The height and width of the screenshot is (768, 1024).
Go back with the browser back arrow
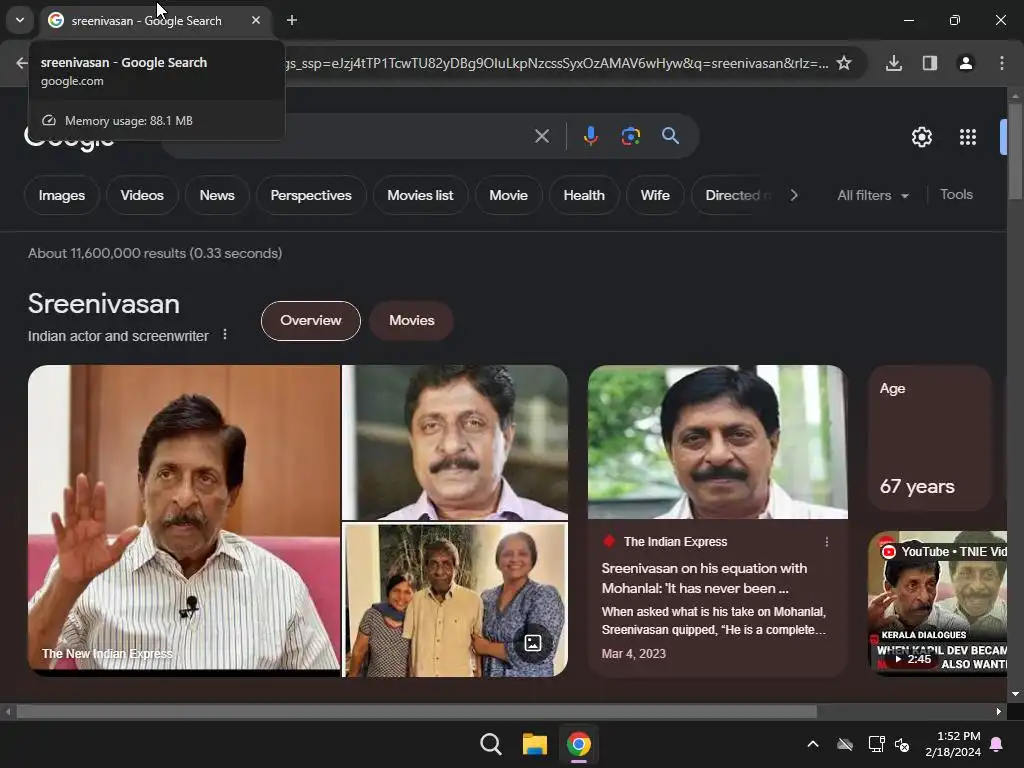(22, 63)
